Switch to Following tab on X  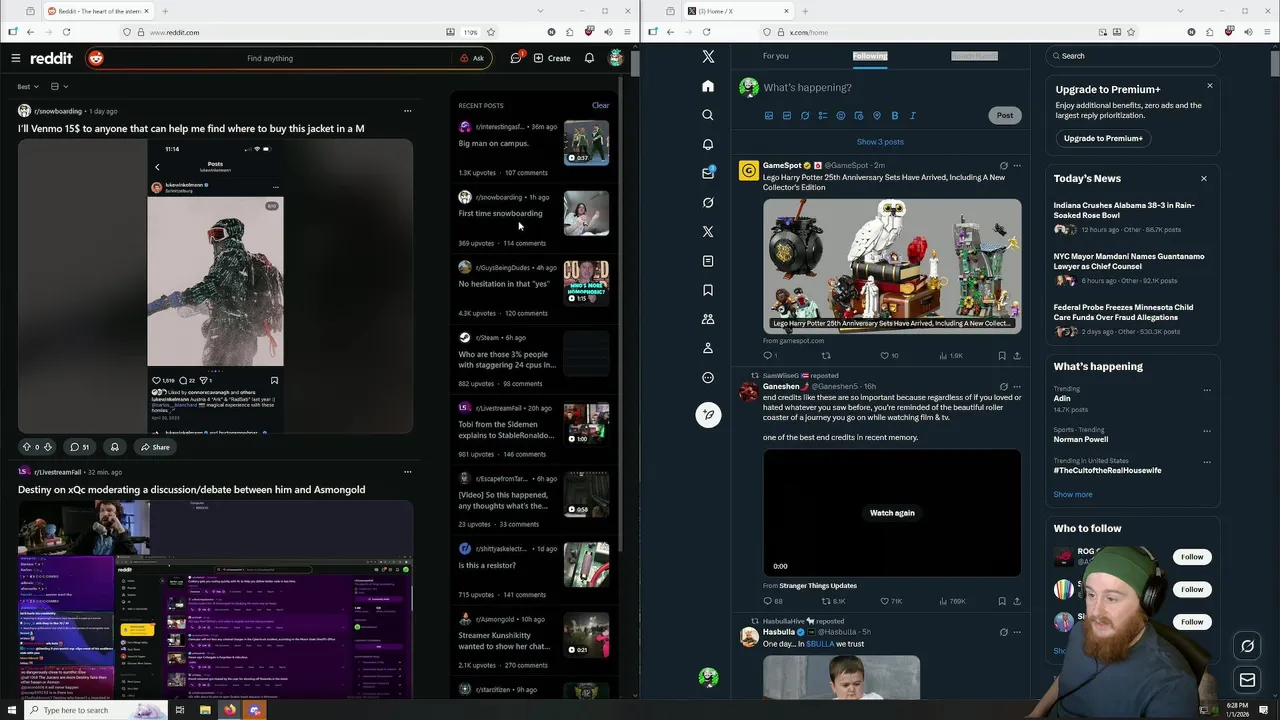click(870, 56)
